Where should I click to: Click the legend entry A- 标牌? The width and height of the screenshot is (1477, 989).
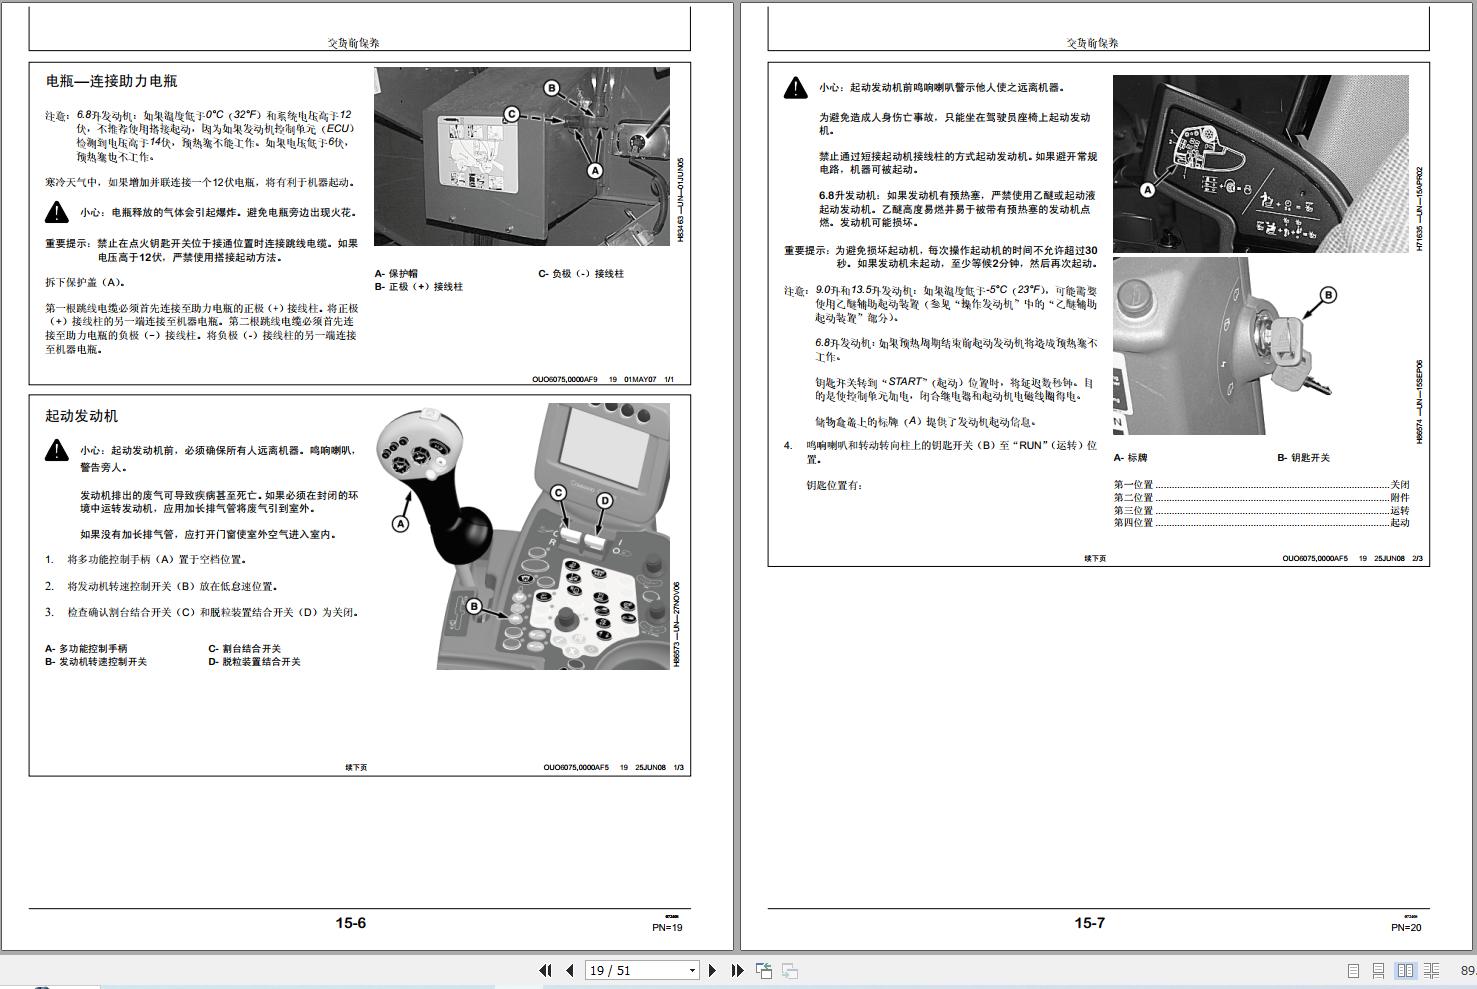[1131, 457]
